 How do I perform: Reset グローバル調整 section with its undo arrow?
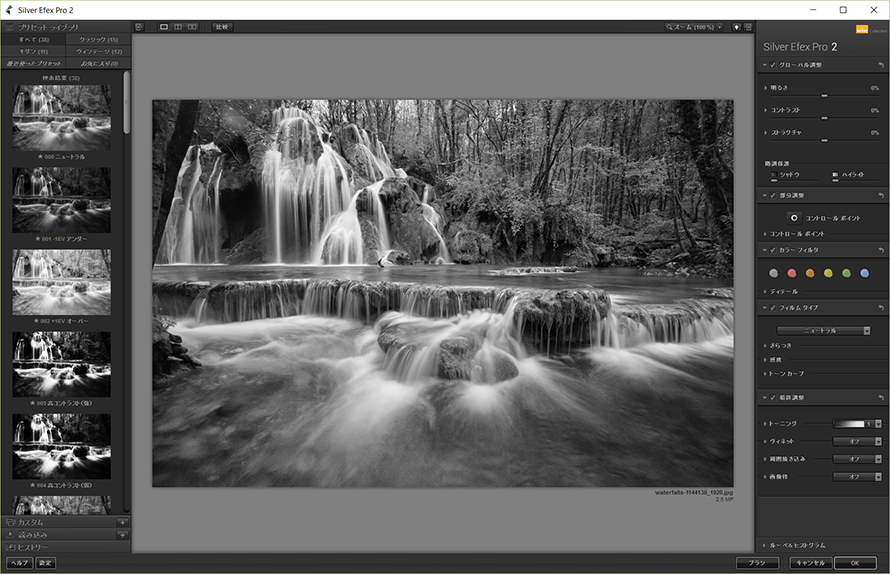(x=881, y=65)
